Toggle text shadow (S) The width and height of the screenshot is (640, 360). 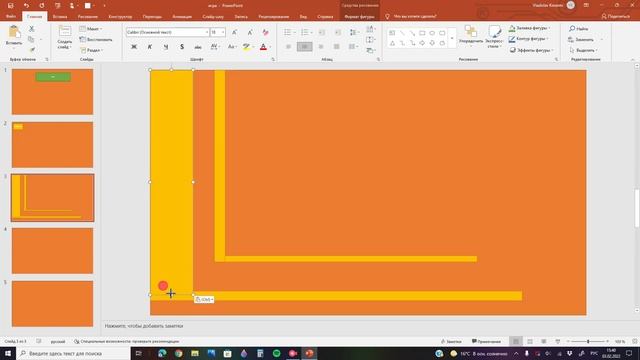[x=182, y=47]
